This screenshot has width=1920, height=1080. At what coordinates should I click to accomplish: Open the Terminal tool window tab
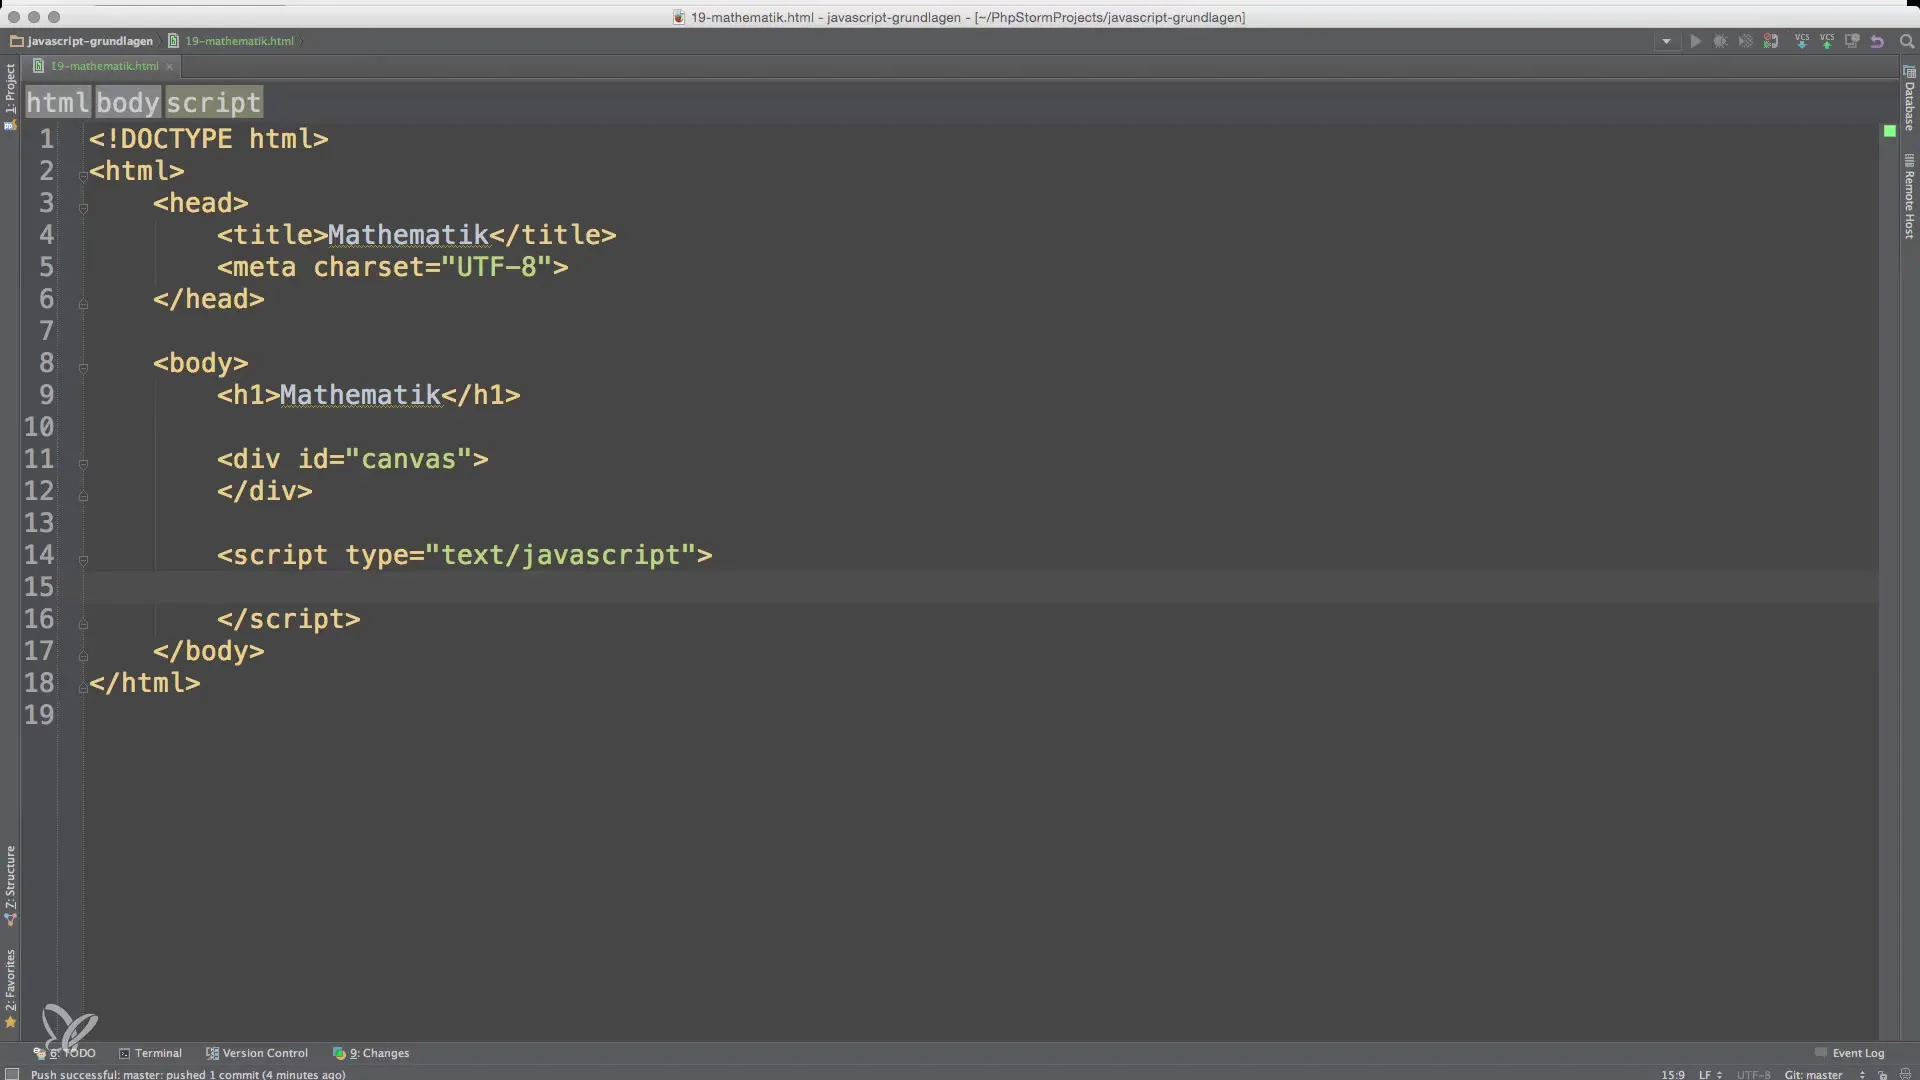[x=151, y=1053]
